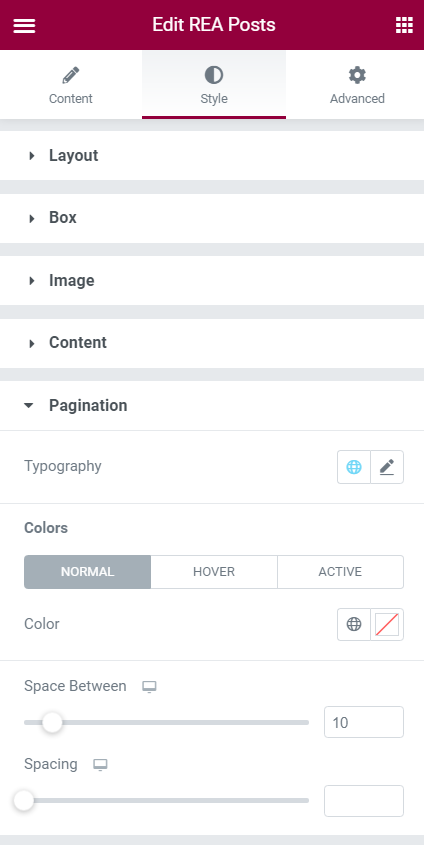Viewport: 424px width, 845px height.
Task: Collapse the Pagination section
Action: point(212,405)
